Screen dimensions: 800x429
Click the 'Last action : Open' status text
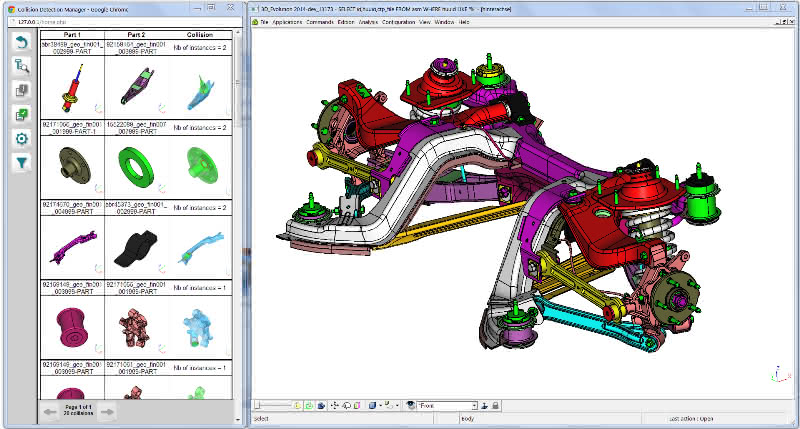coord(691,419)
